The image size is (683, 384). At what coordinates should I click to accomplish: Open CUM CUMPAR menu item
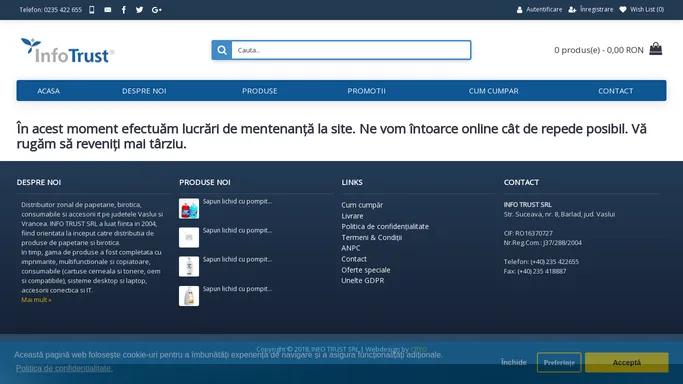494,91
